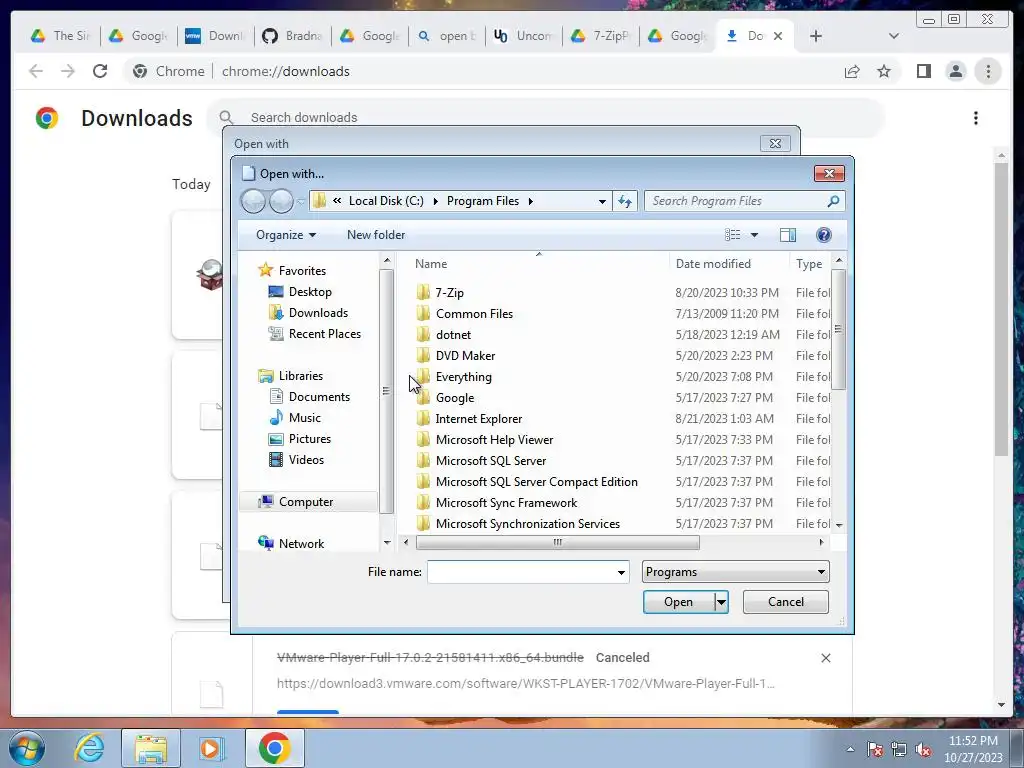
Task: Click the Cancel button
Action: [x=786, y=602]
